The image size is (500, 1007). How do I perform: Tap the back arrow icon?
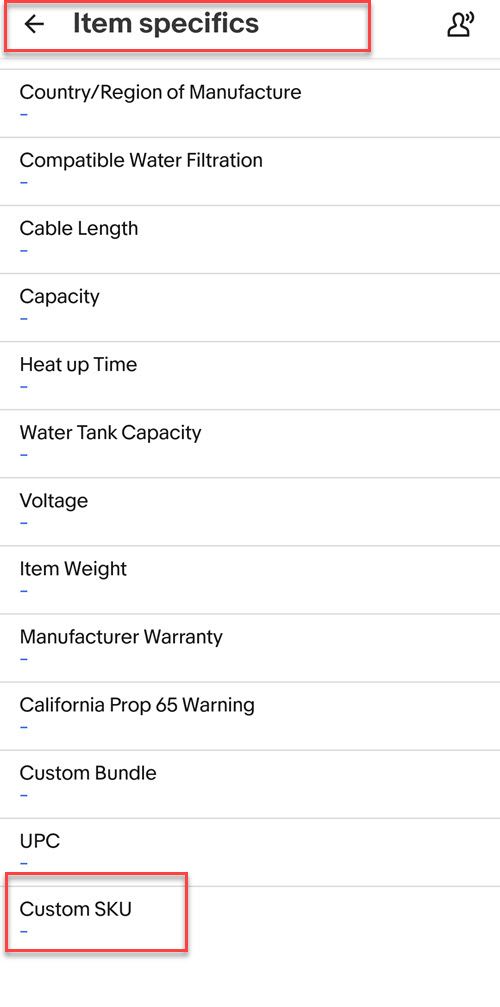(34, 24)
